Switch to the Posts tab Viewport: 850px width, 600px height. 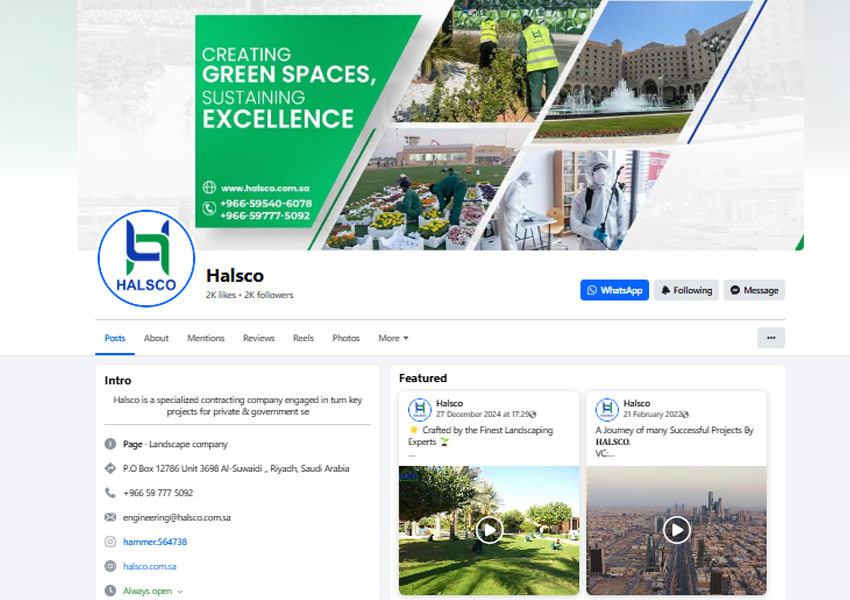[115, 338]
